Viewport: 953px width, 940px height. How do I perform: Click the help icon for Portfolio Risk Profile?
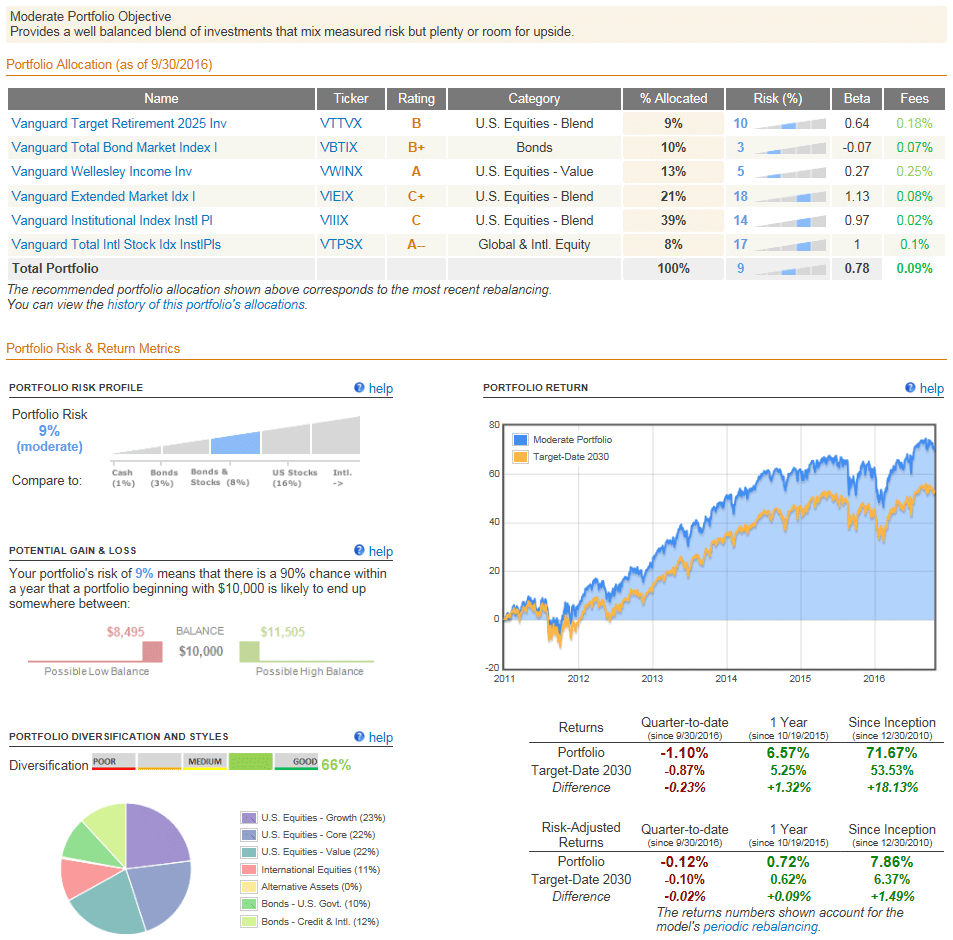tap(359, 388)
